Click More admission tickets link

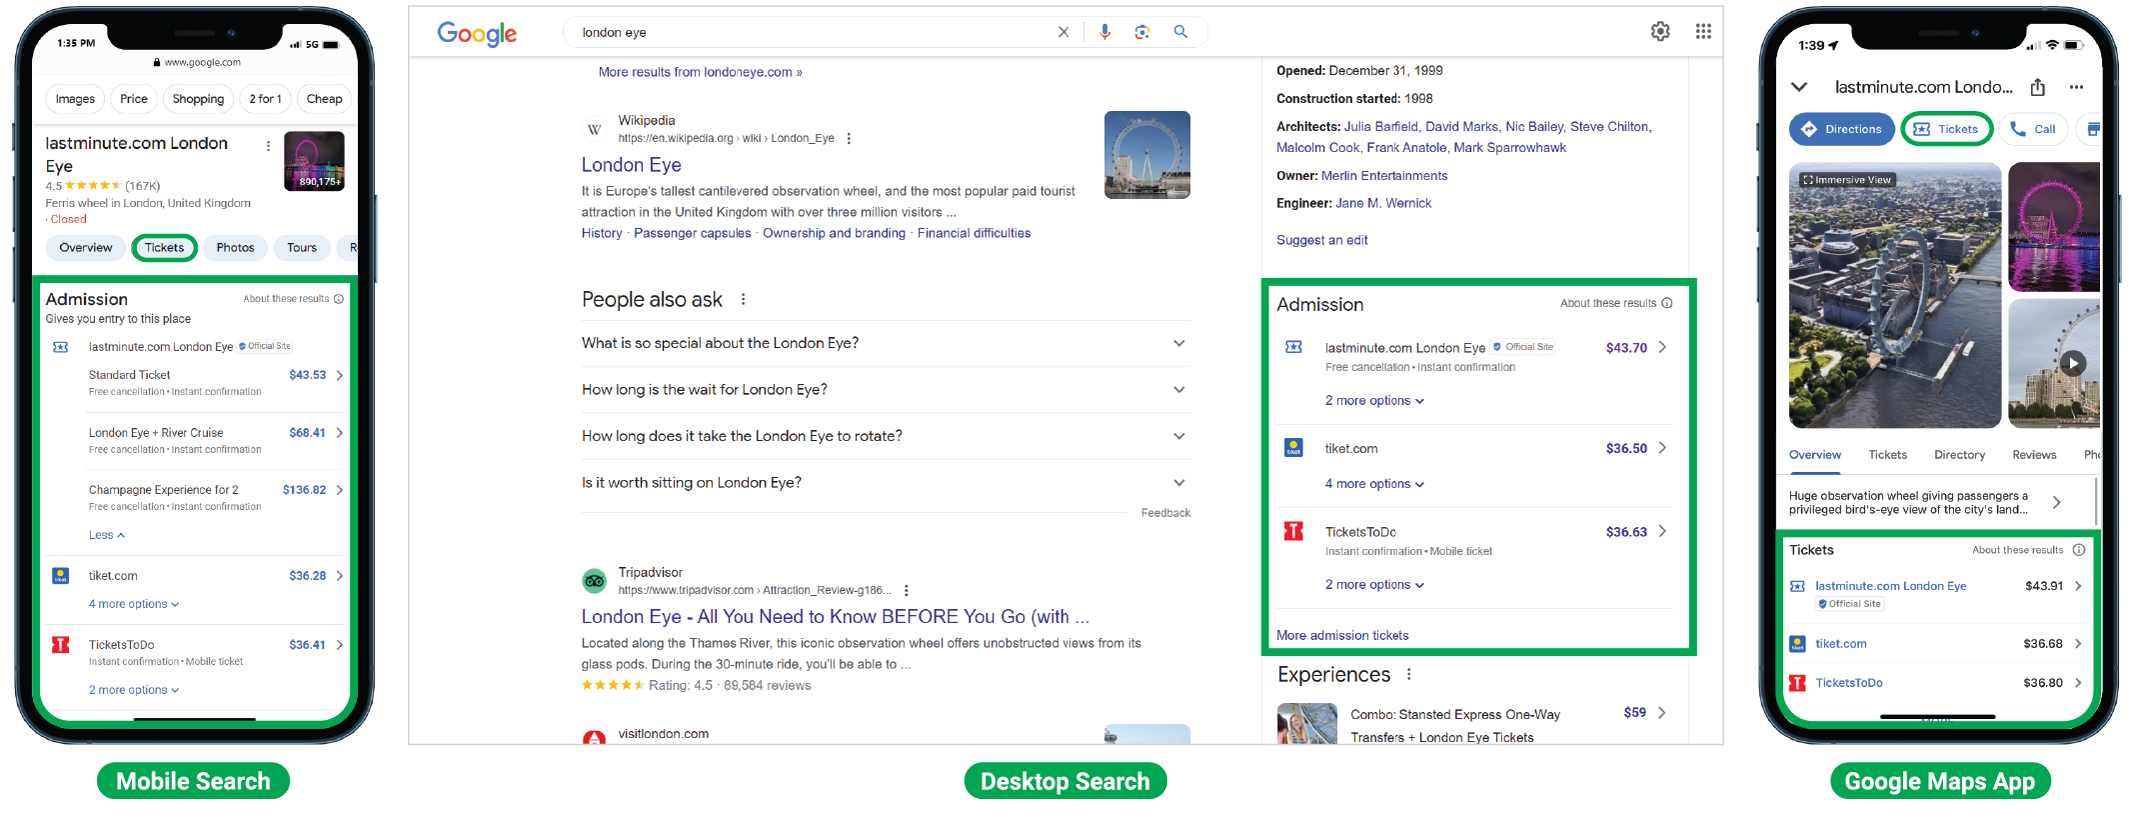click(x=1342, y=636)
